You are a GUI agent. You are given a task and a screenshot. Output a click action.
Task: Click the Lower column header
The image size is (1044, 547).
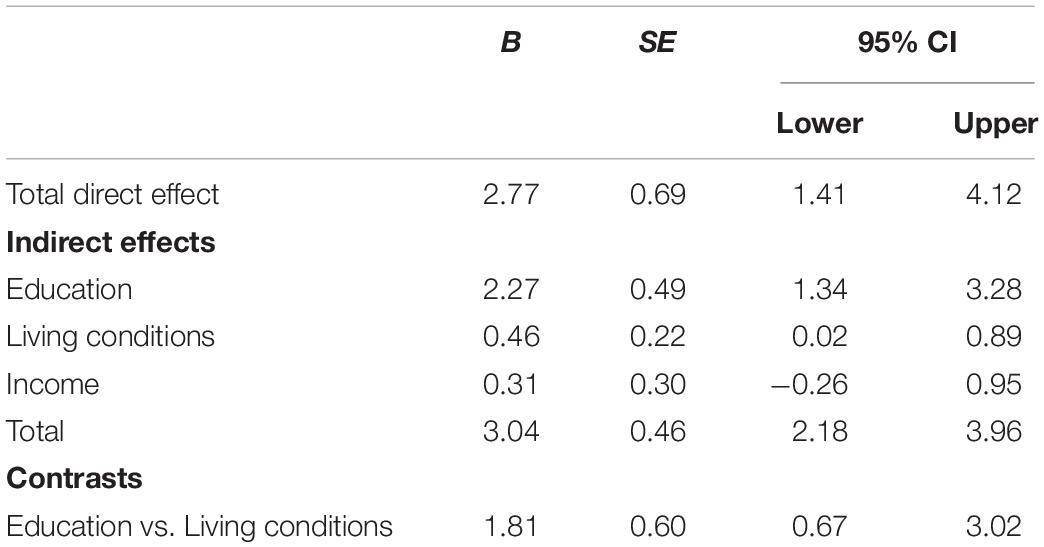click(820, 124)
